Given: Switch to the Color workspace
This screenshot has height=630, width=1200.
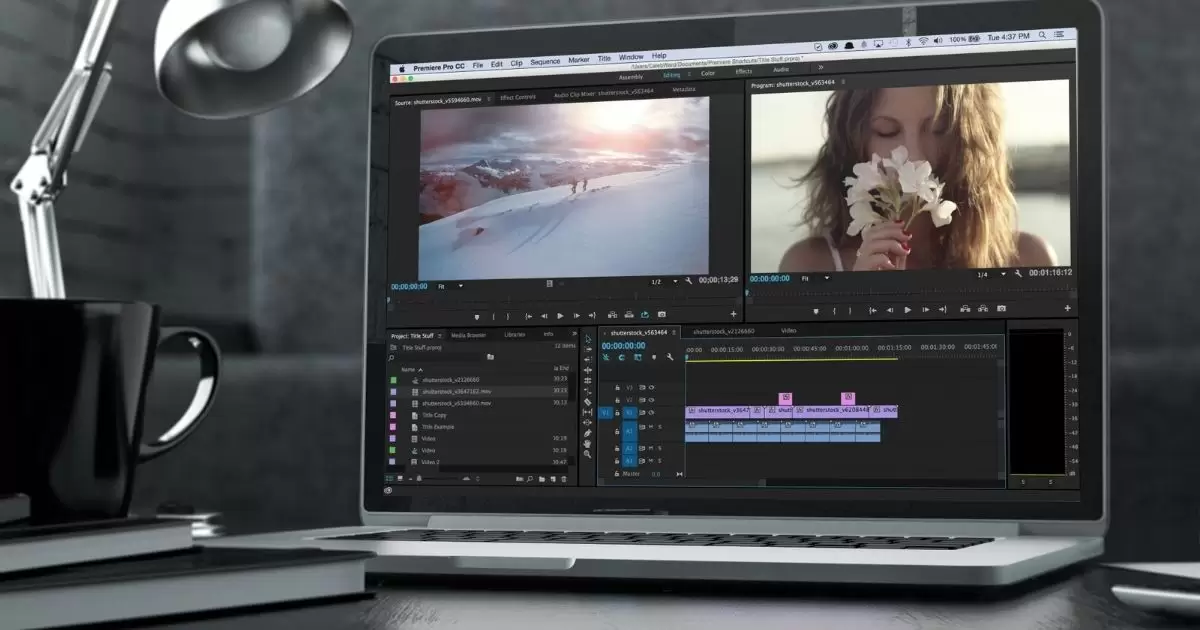Looking at the screenshot, I should [708, 73].
